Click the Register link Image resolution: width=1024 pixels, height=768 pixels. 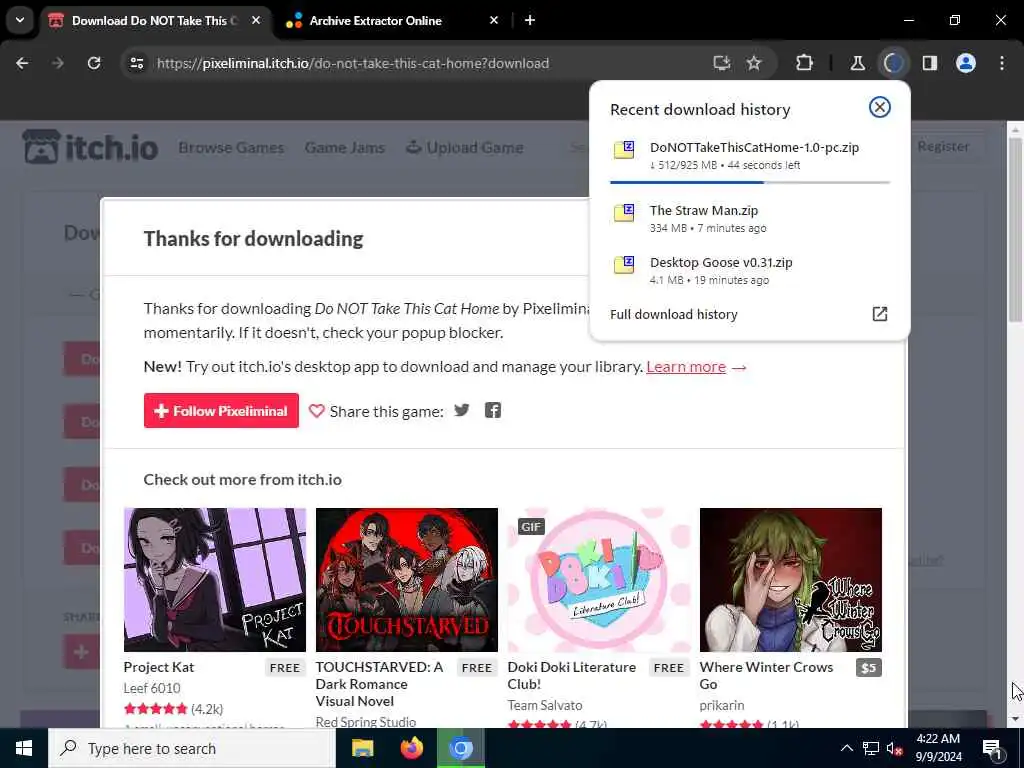943,146
